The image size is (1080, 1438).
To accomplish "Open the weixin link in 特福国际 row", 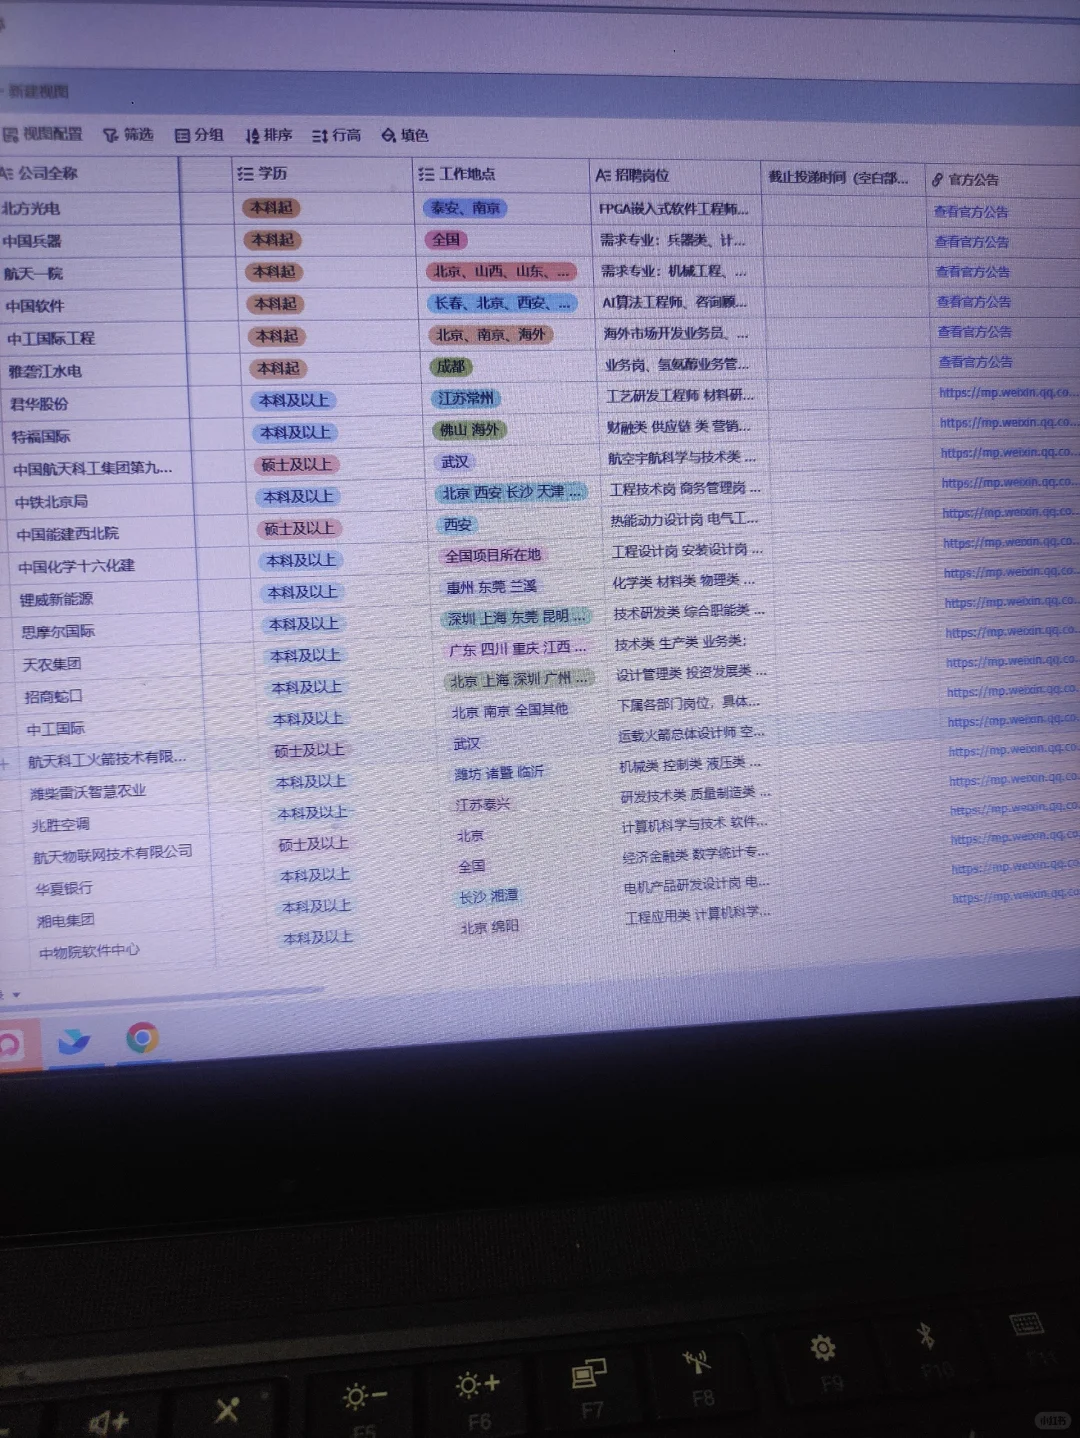I will tap(1009, 422).
